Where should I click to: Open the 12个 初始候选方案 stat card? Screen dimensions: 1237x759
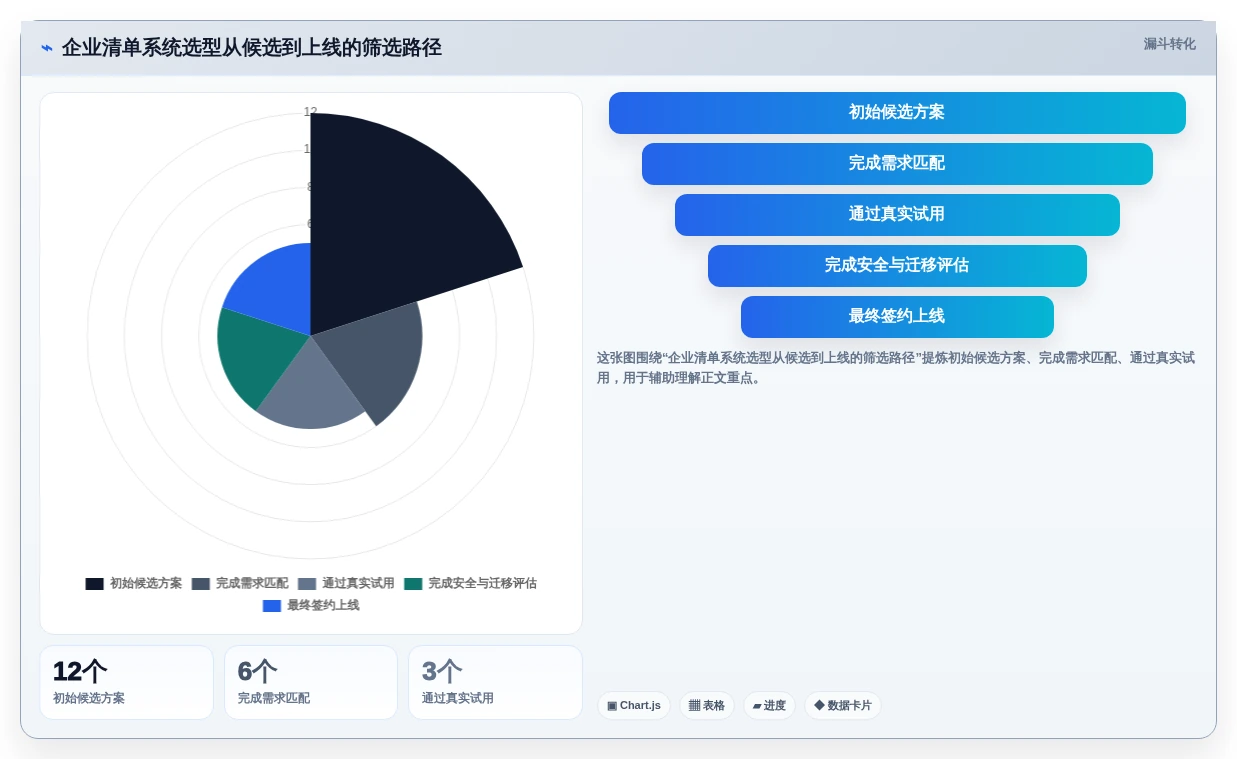pyautogui.click(x=126, y=682)
